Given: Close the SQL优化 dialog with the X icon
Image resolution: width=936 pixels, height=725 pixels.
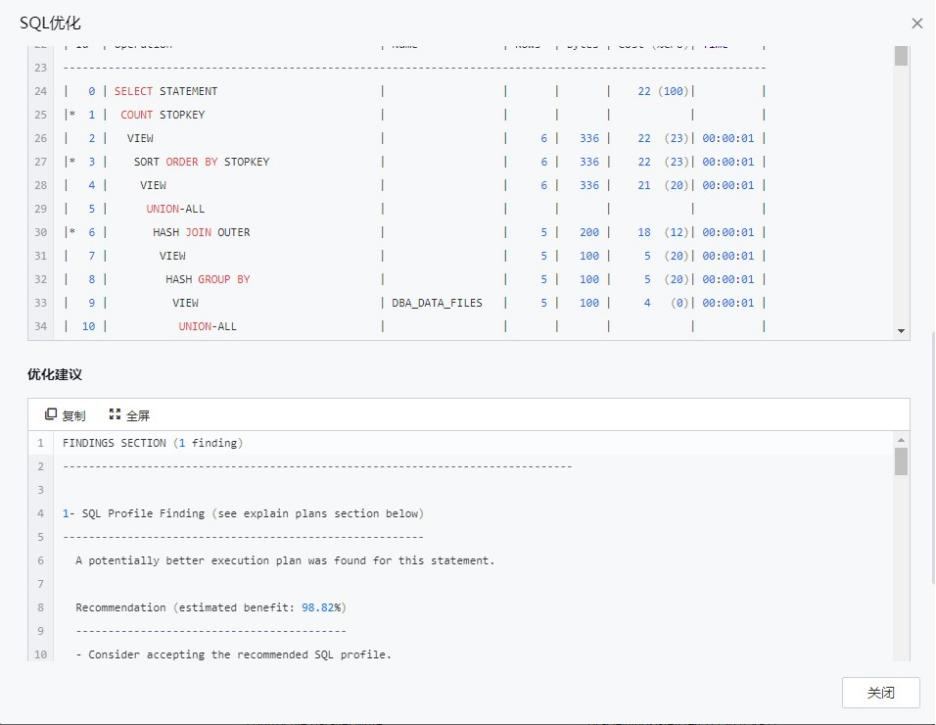Looking at the screenshot, I should pos(917,23).
